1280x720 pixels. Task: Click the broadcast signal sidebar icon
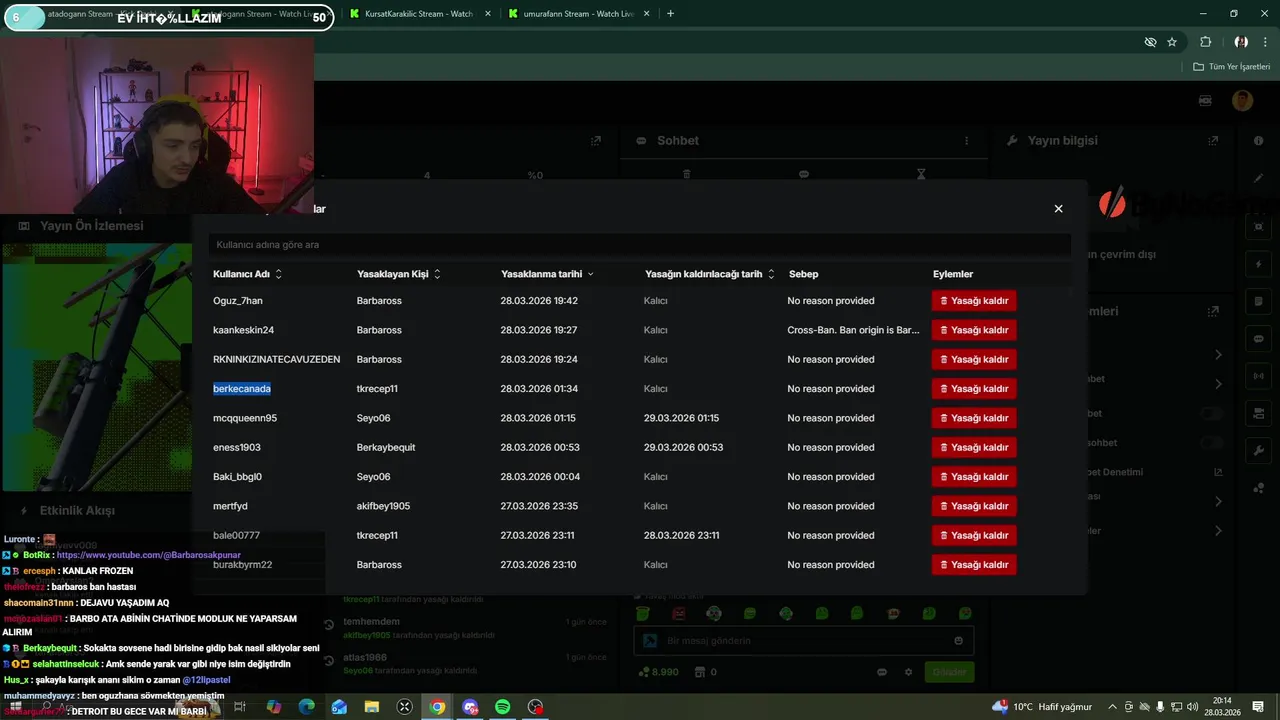[x=1258, y=376]
